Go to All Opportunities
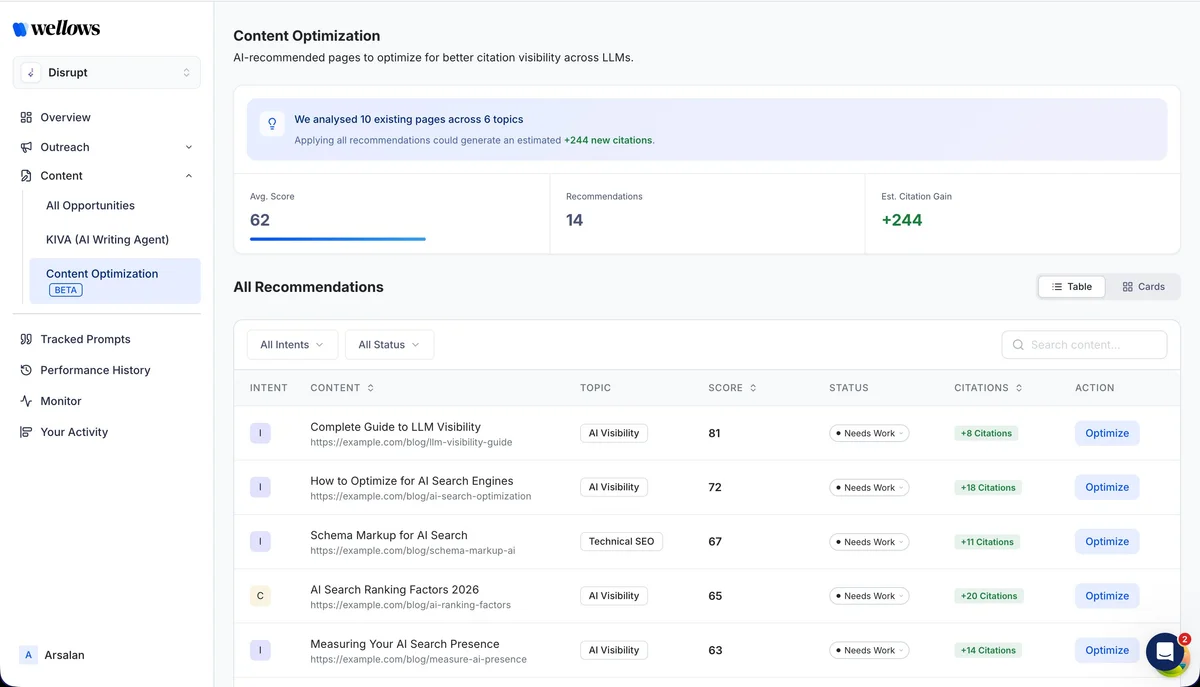This screenshot has width=1200, height=687. (x=90, y=206)
